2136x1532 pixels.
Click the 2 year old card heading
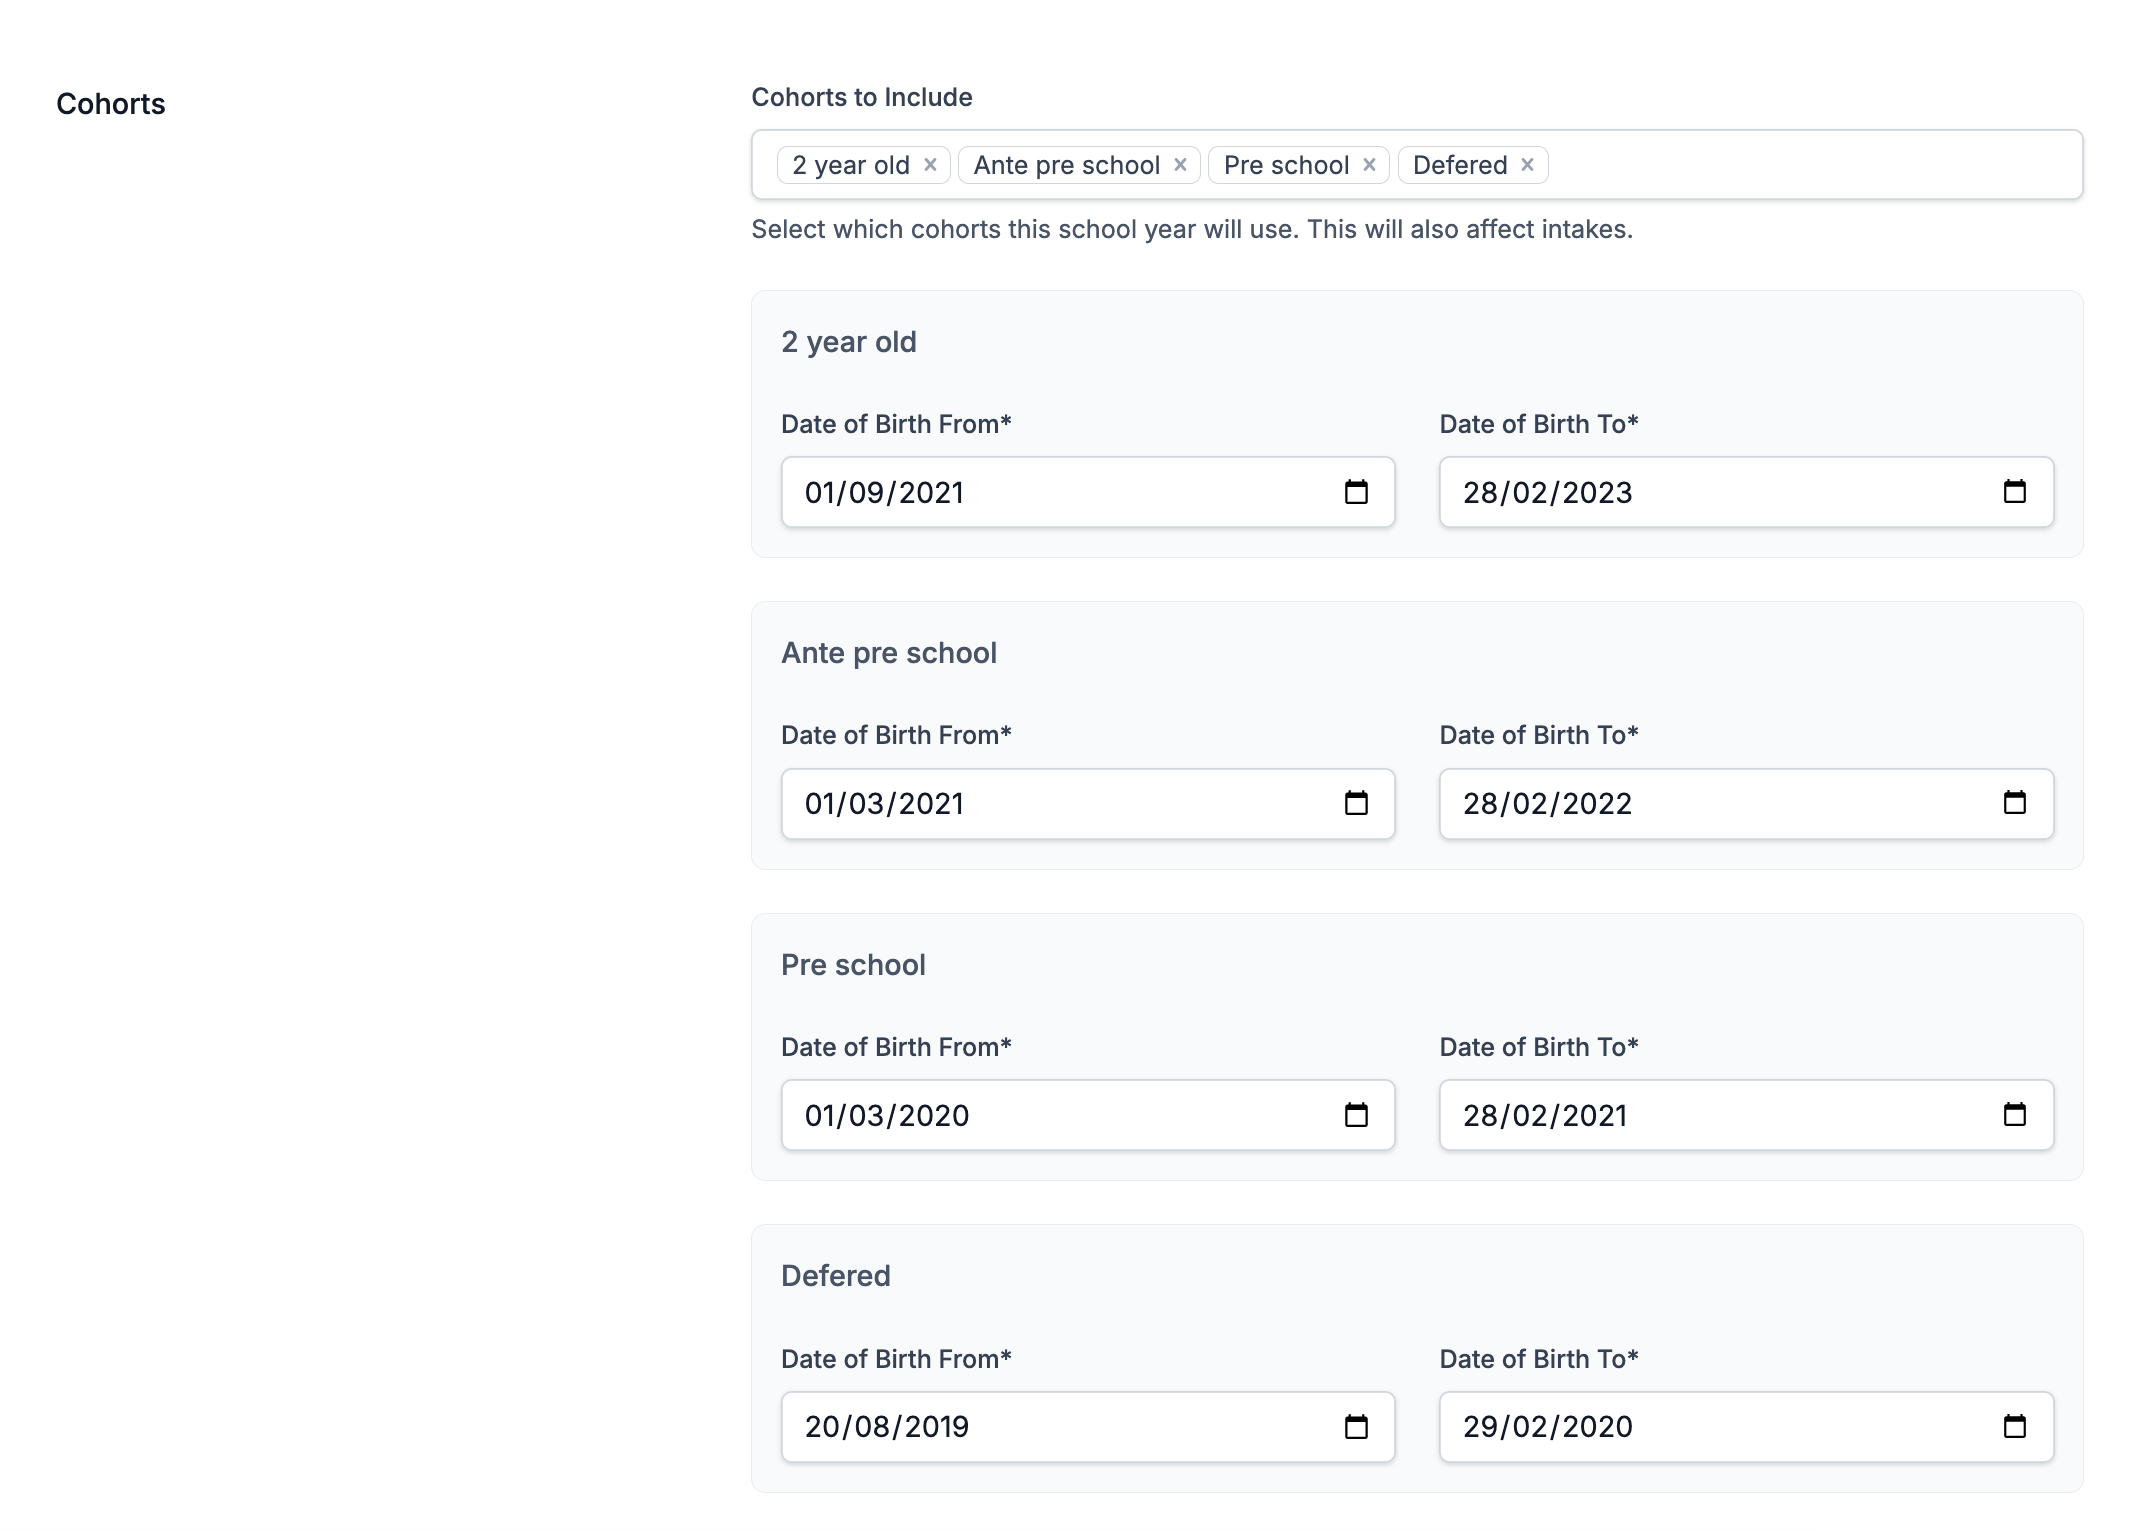click(849, 342)
